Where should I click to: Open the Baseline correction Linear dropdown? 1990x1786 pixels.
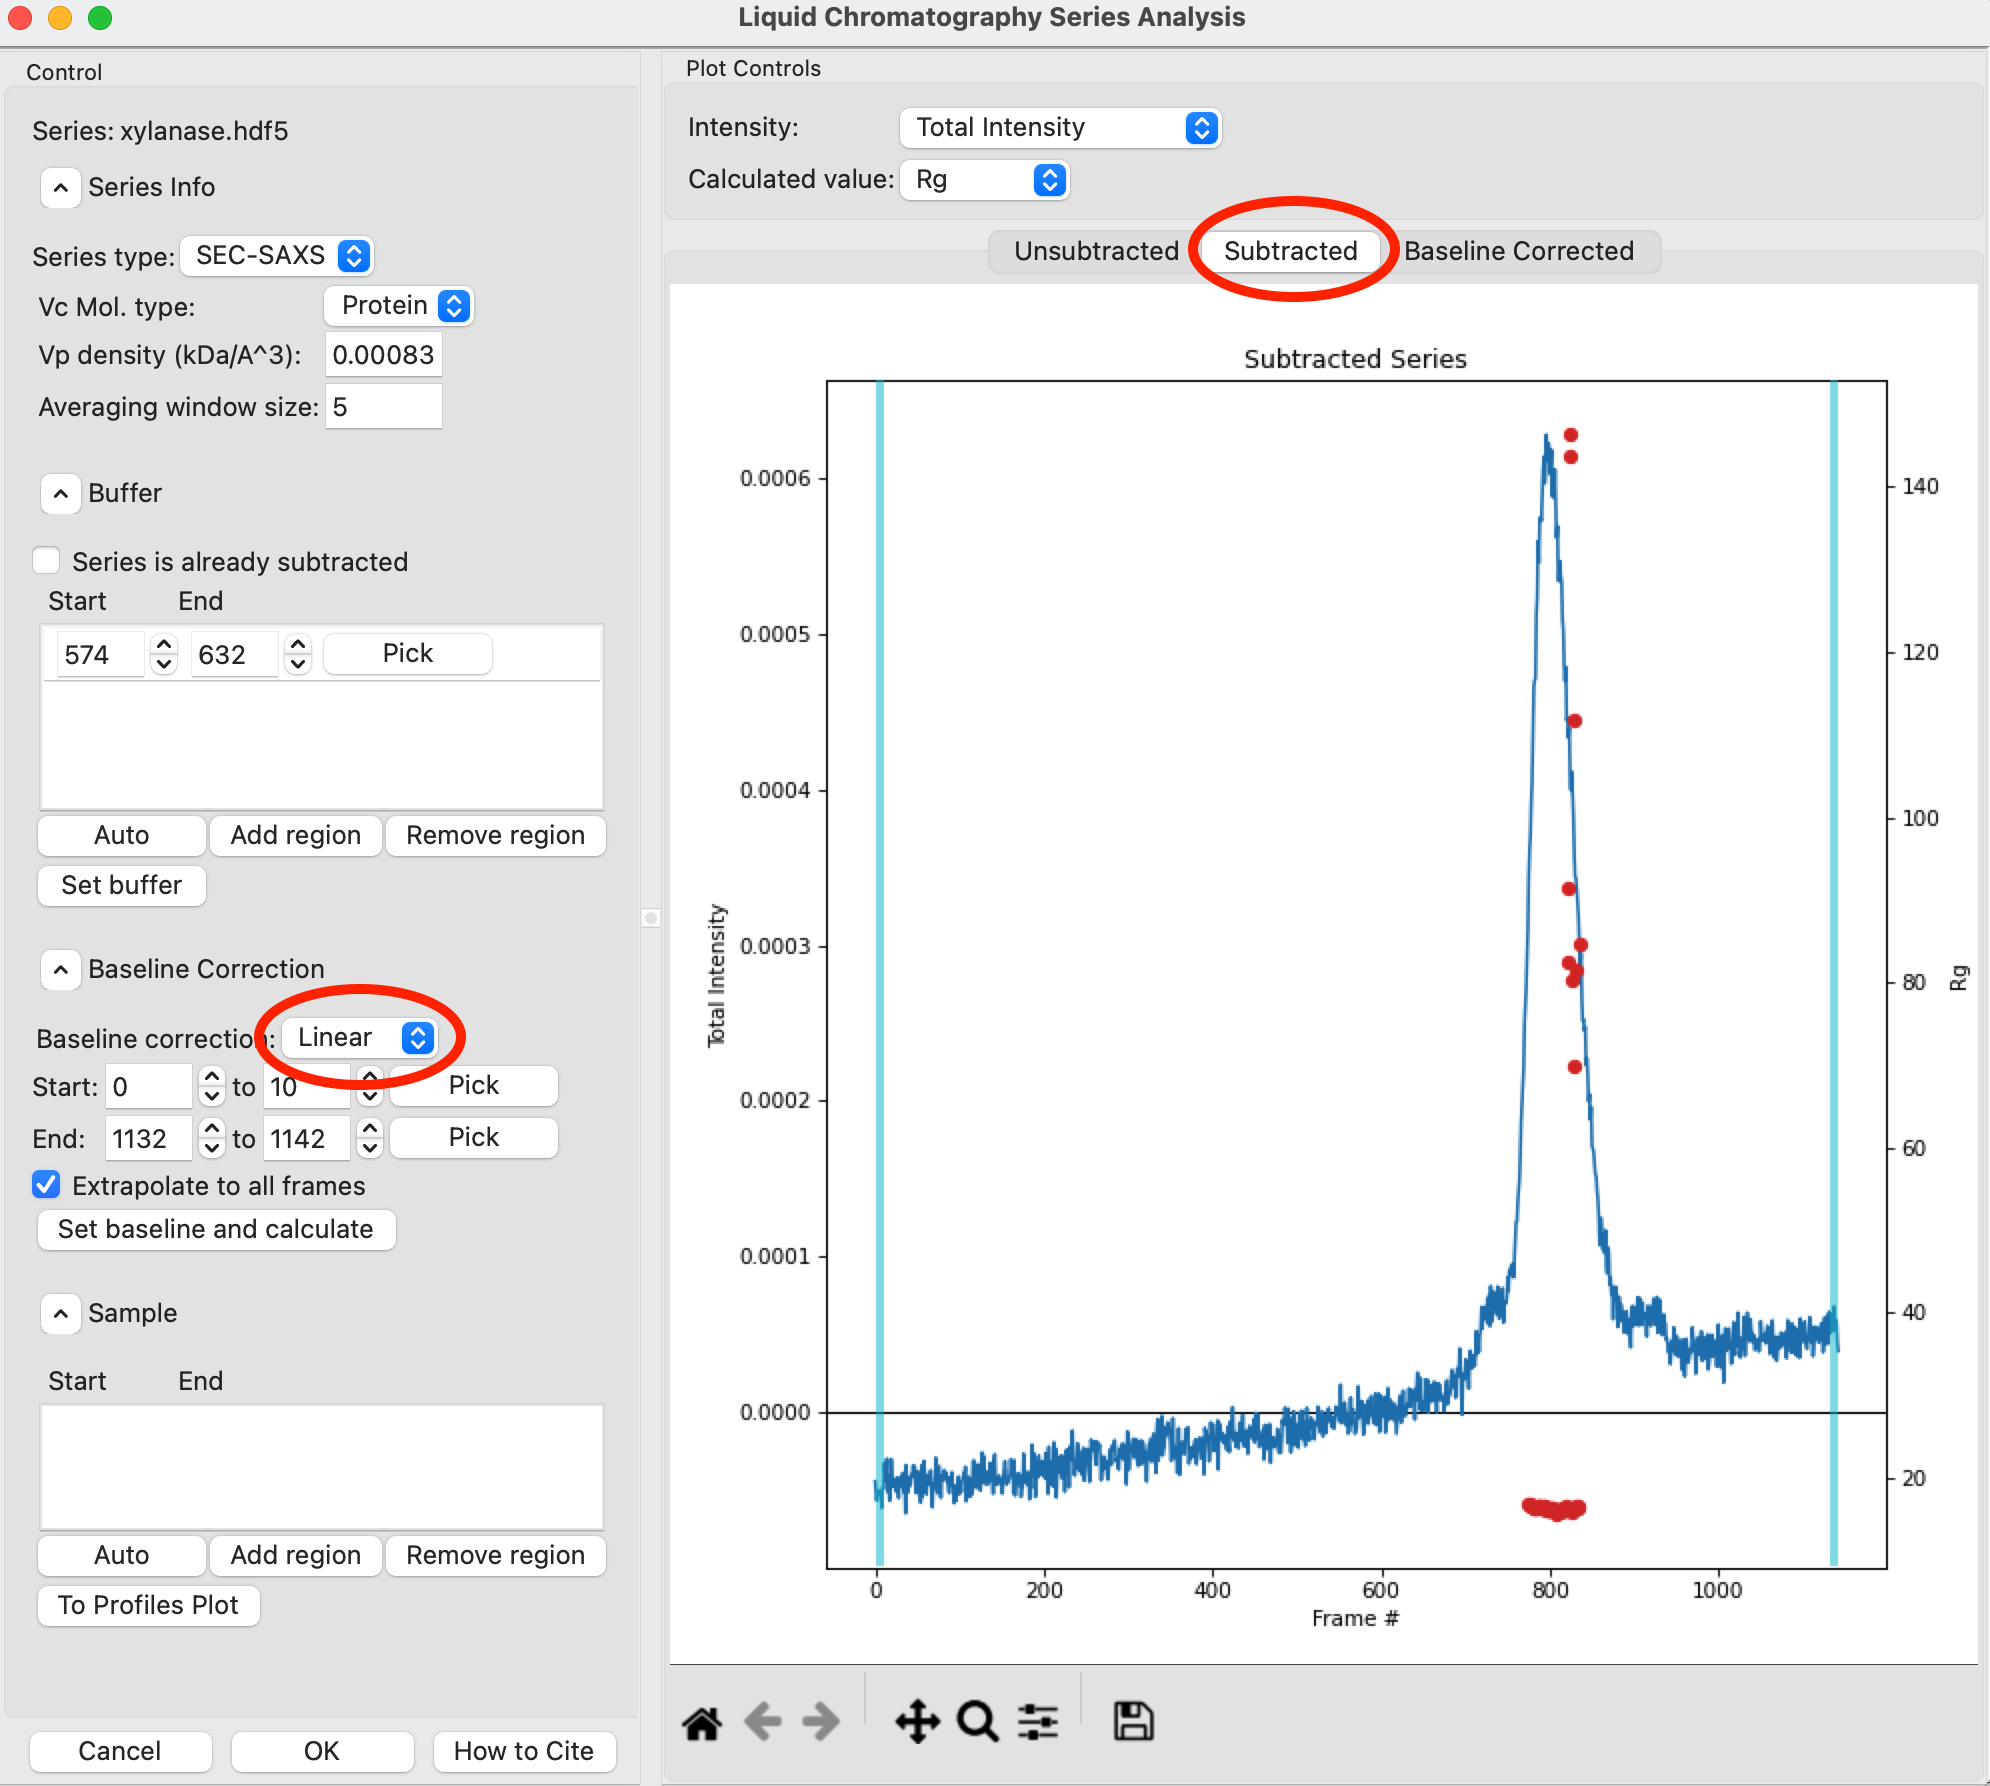360,1037
